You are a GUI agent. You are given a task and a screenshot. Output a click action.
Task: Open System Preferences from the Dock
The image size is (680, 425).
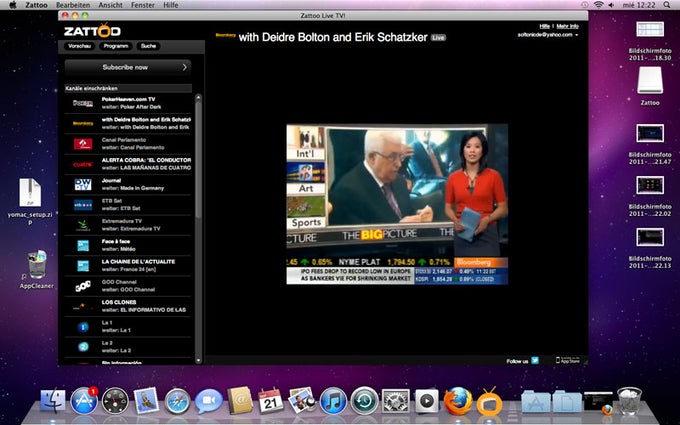(395, 401)
